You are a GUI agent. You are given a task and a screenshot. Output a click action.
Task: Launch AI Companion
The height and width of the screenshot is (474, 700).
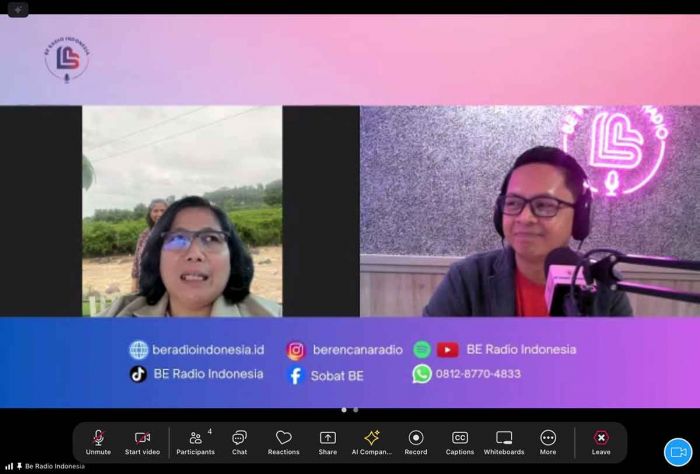pyautogui.click(x=371, y=442)
